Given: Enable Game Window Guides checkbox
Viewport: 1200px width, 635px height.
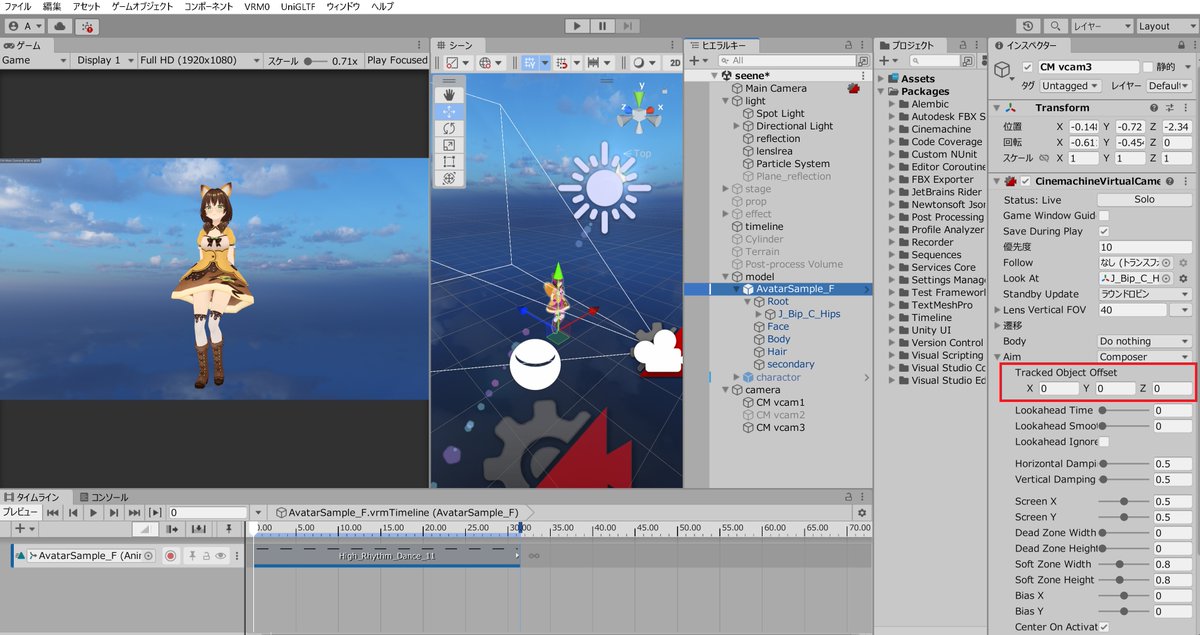Looking at the screenshot, I should click(x=1104, y=215).
